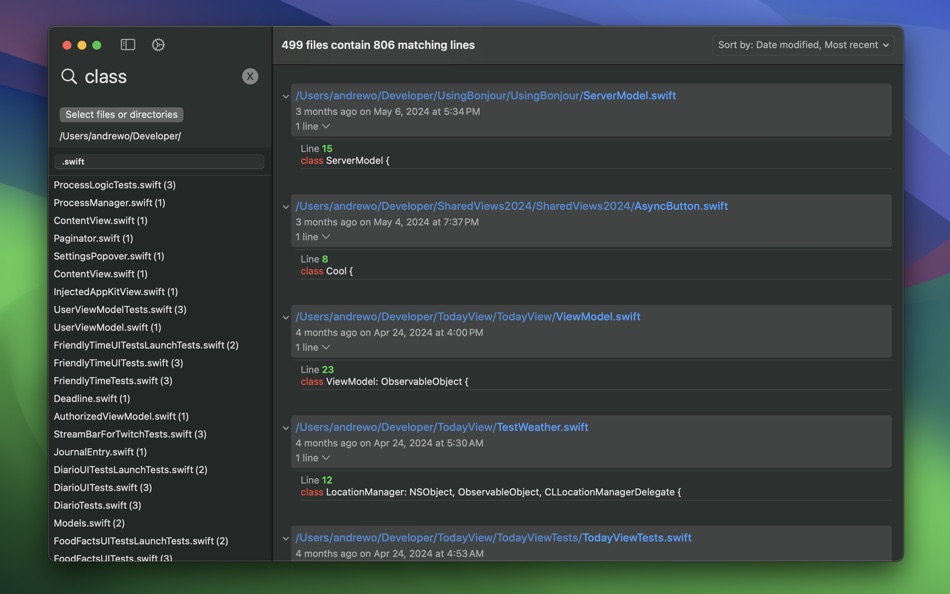Open the AsyncButton.swift file path link
950x594 pixels.
(x=511, y=206)
